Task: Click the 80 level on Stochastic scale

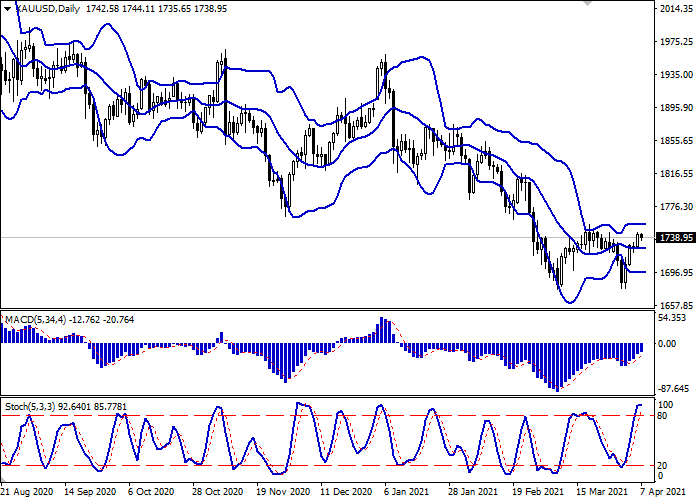Action: tap(662, 416)
